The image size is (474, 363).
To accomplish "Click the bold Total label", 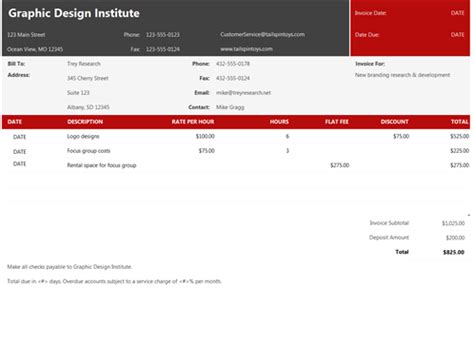I will tap(402, 252).
